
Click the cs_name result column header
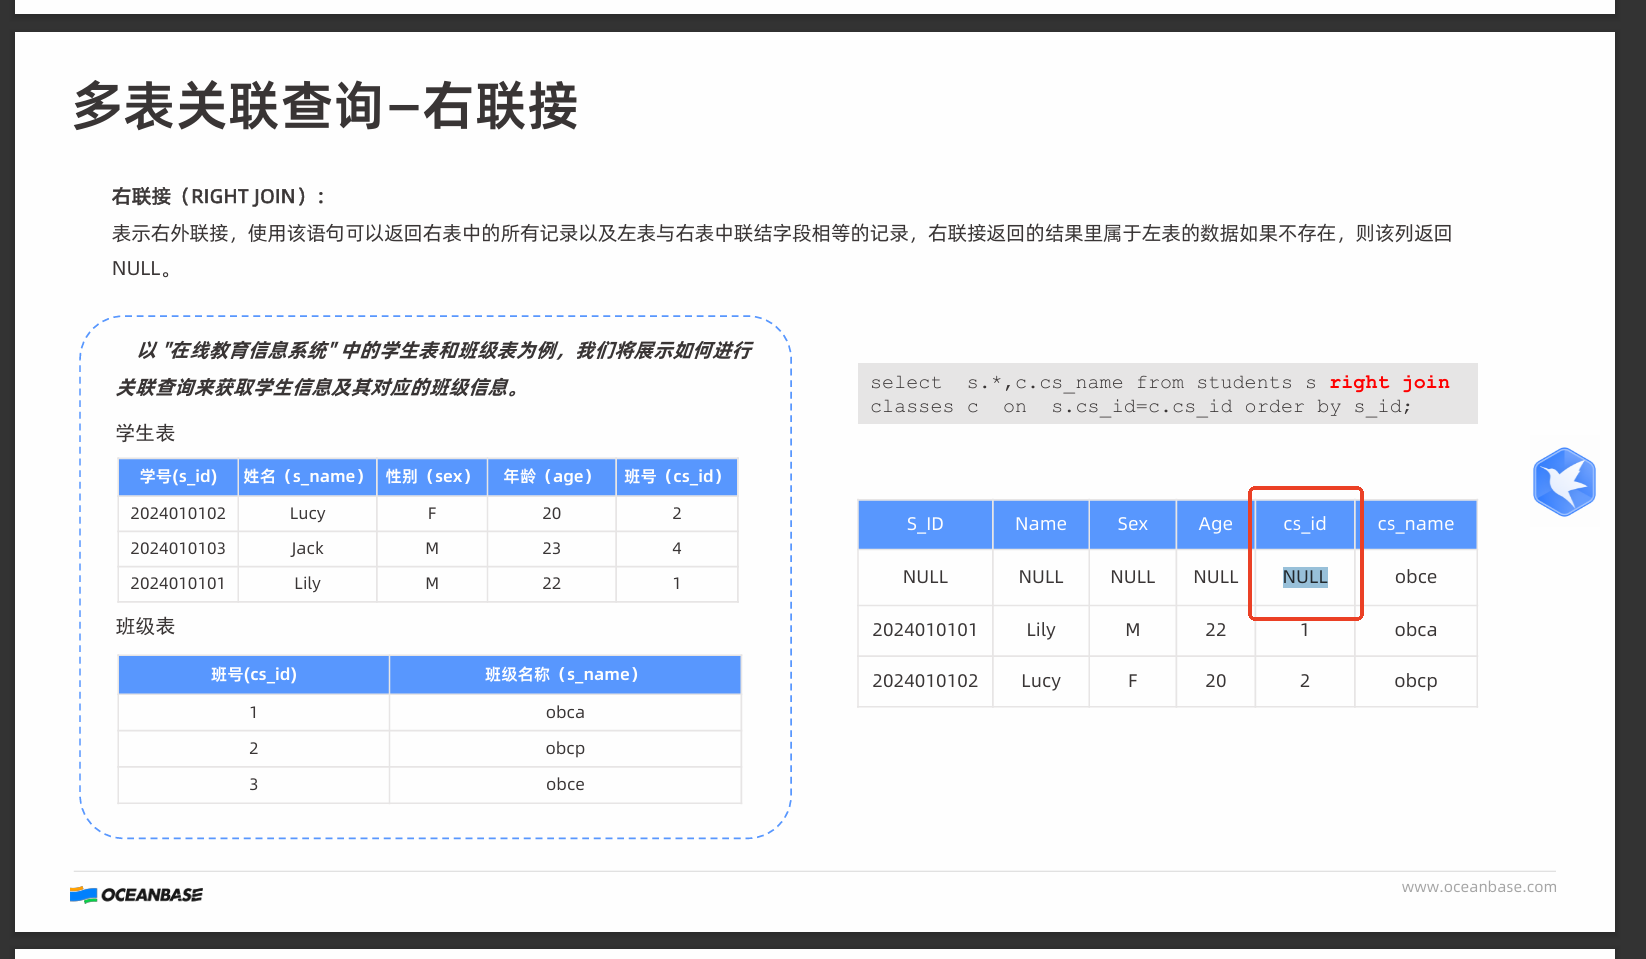[x=1415, y=524]
